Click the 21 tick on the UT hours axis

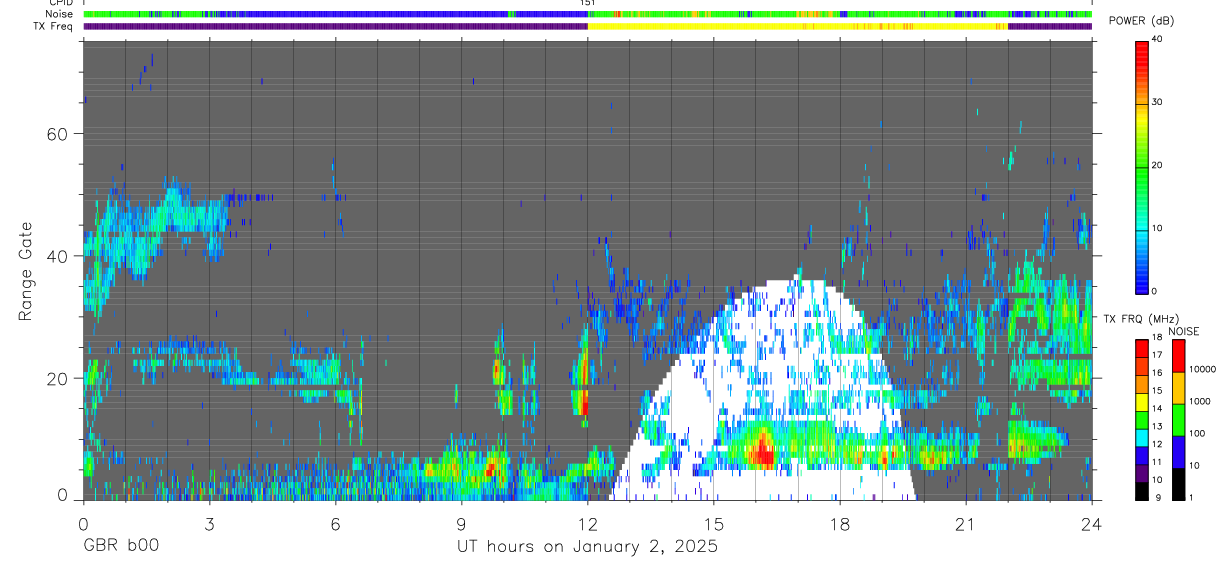pos(965,523)
